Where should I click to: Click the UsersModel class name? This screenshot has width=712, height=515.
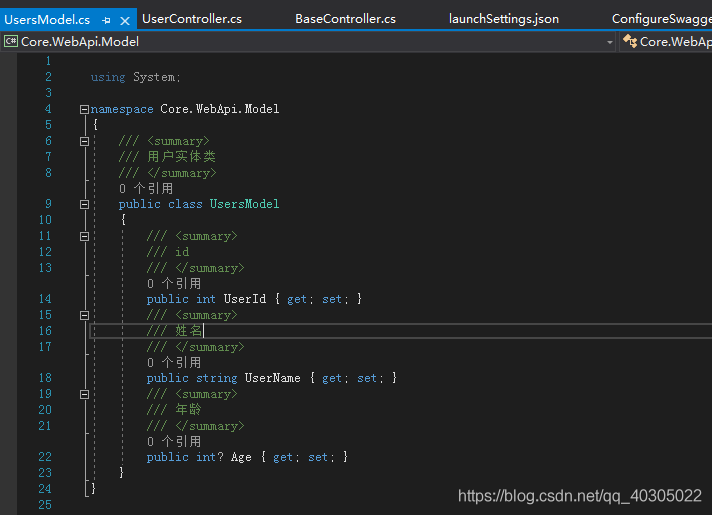coord(244,204)
